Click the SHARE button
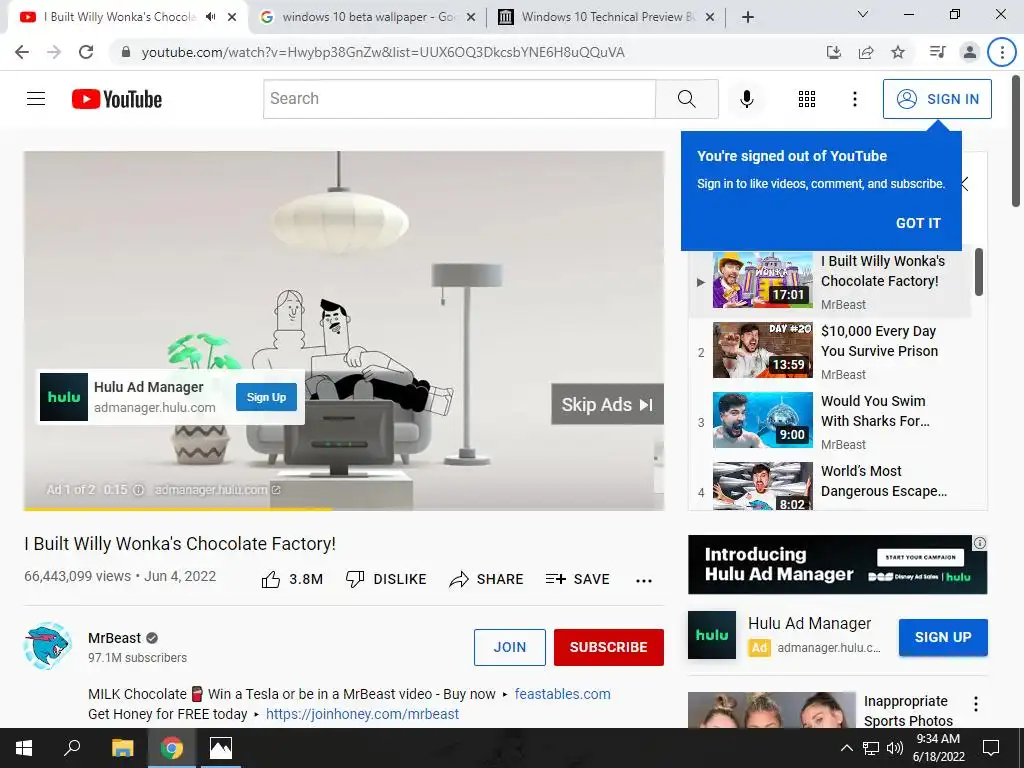1024x768 pixels. coord(487,579)
